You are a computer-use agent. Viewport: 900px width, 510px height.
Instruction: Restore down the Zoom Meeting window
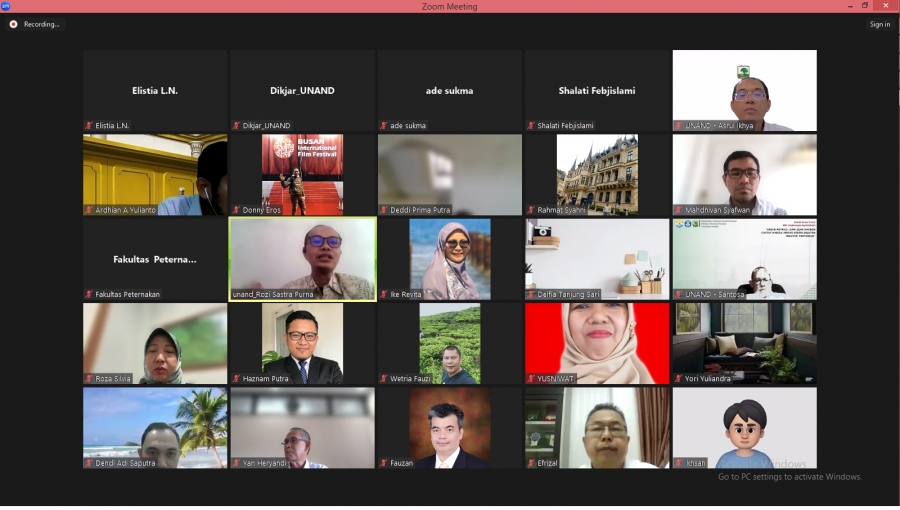[x=865, y=6]
